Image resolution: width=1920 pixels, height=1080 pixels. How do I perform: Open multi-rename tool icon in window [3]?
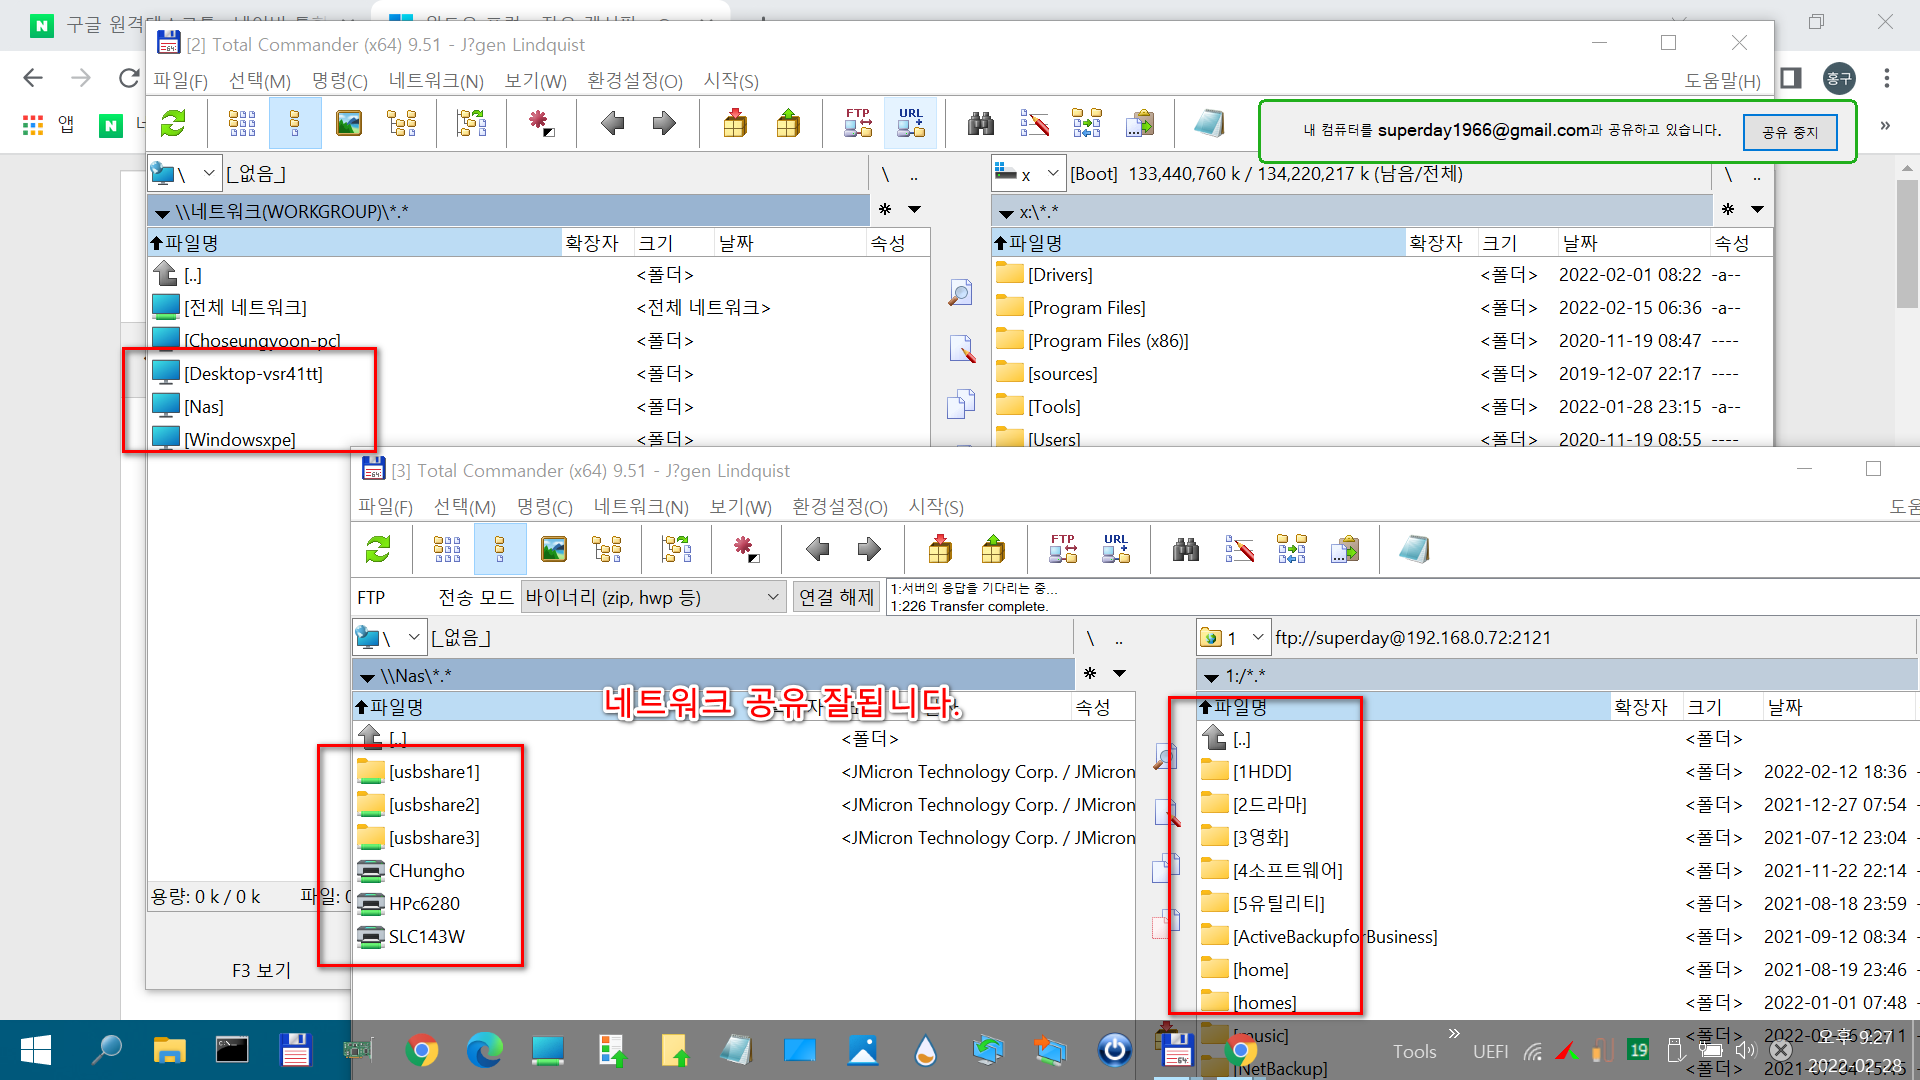click(1239, 549)
